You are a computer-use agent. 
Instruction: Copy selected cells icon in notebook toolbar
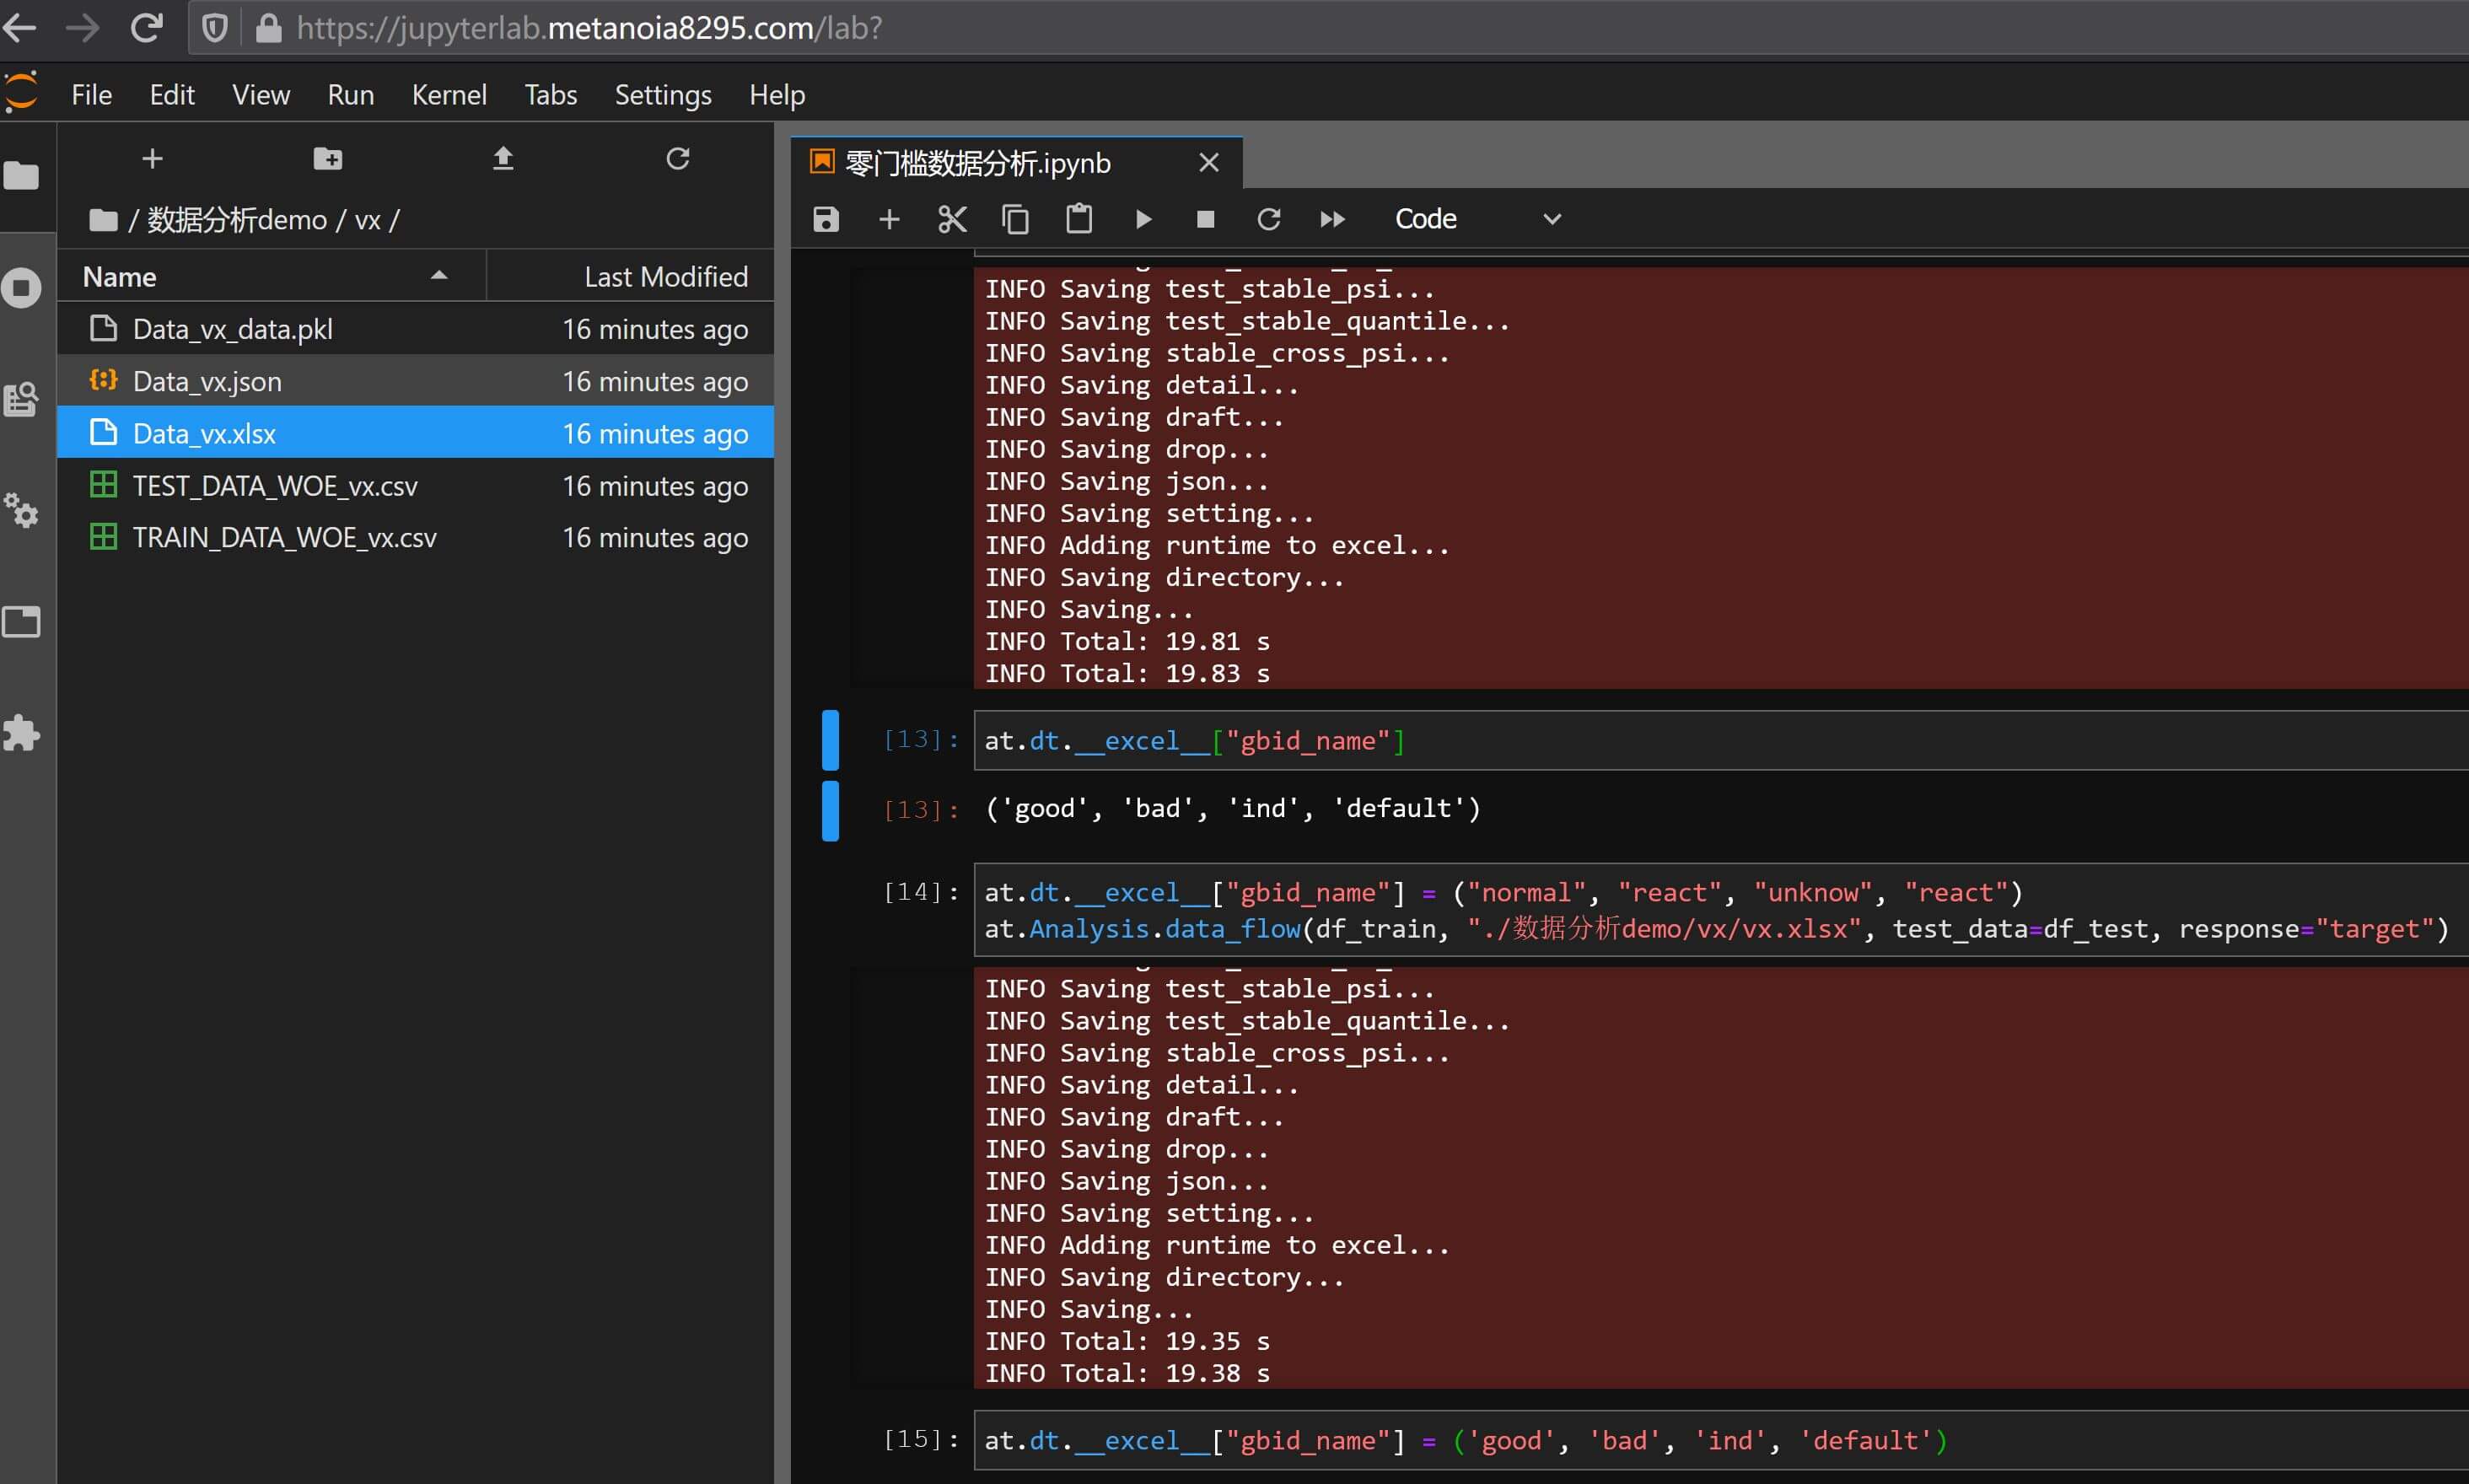coord(1015,219)
